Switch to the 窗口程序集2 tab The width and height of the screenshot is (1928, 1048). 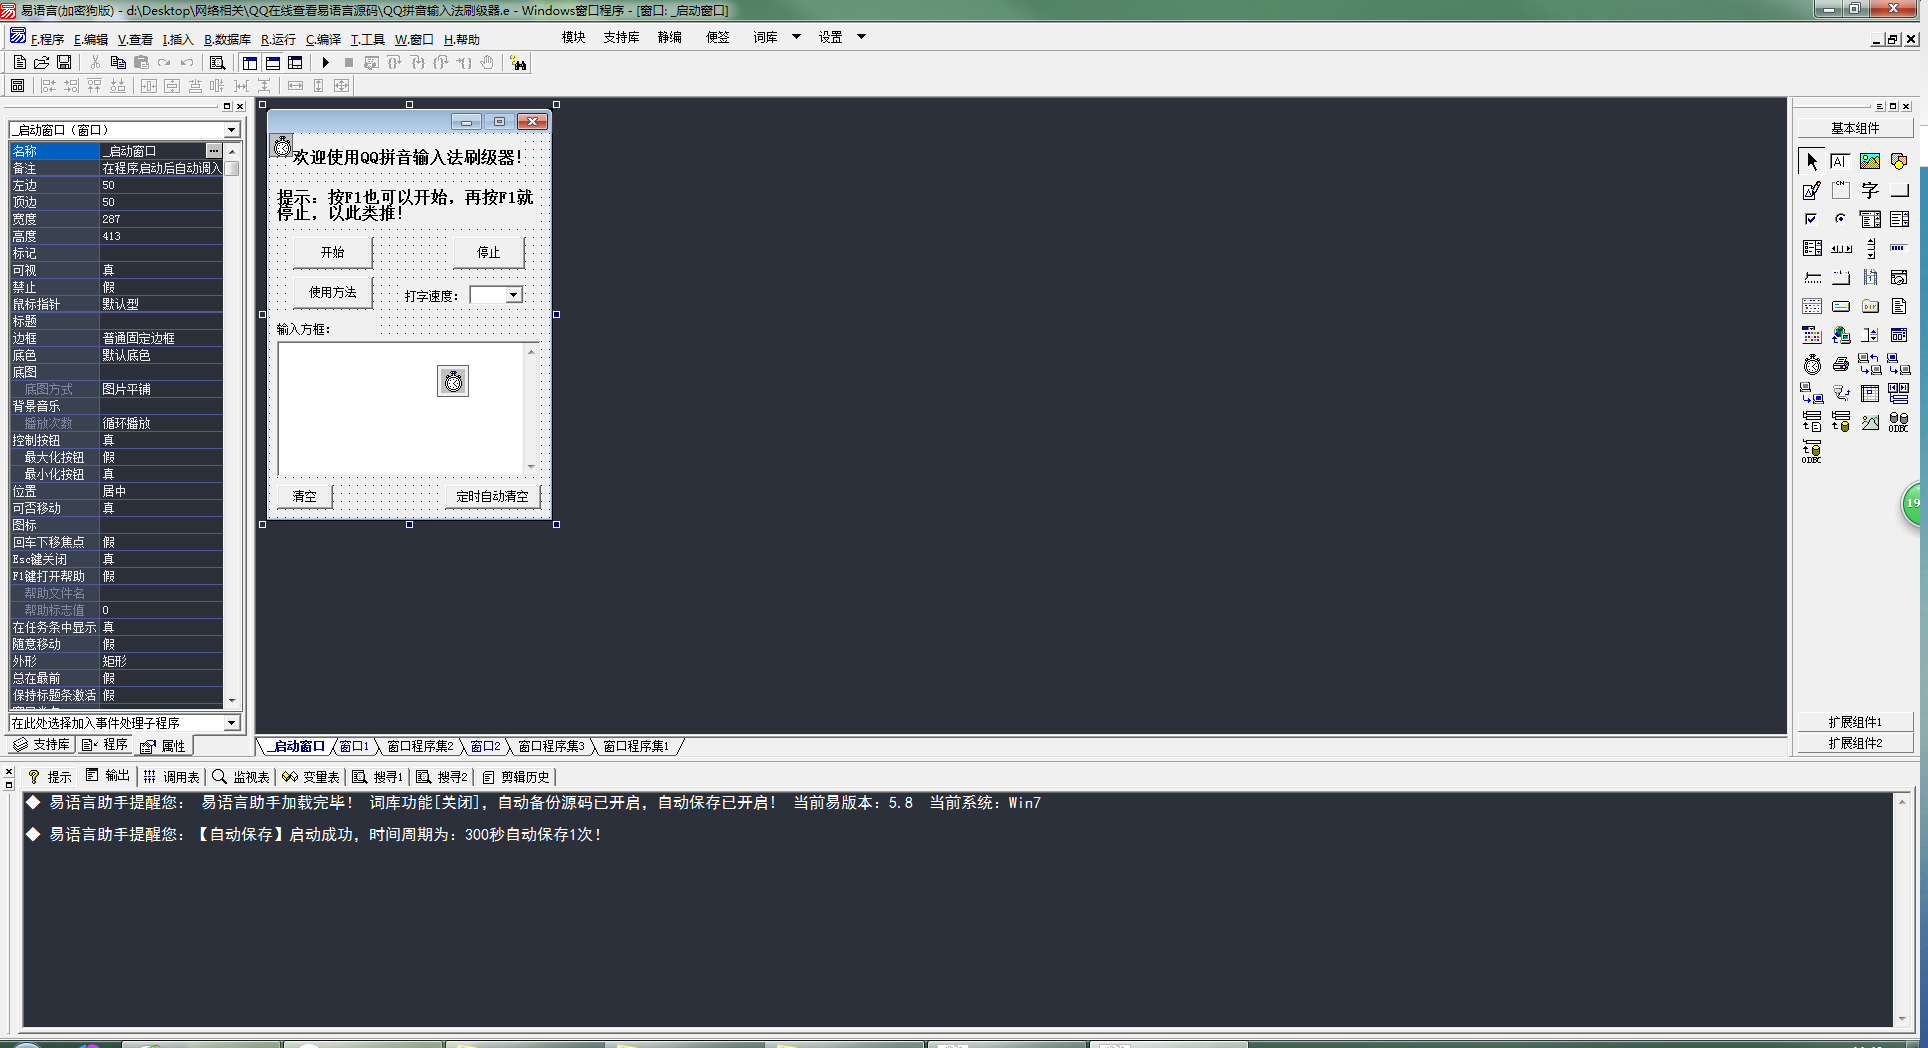pyautogui.click(x=420, y=747)
